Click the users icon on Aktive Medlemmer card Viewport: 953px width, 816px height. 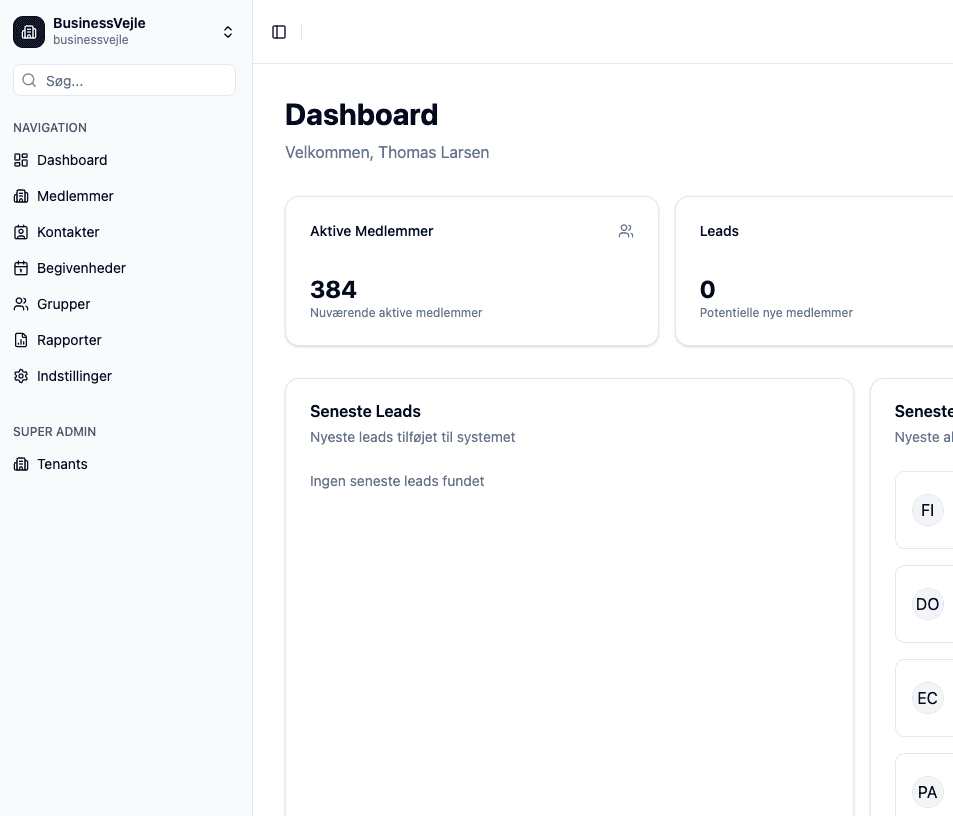tap(626, 231)
